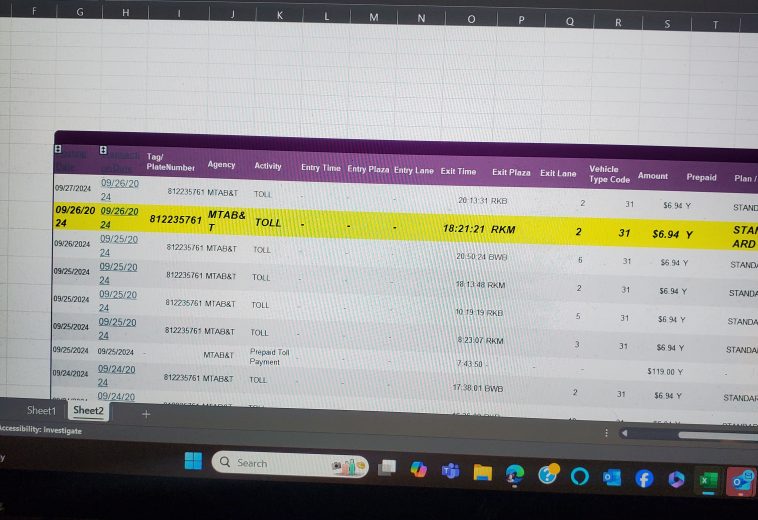Open the 09/25/2024 link in the 10:19:19 row
The height and width of the screenshot is (520, 758).
click(x=118, y=301)
